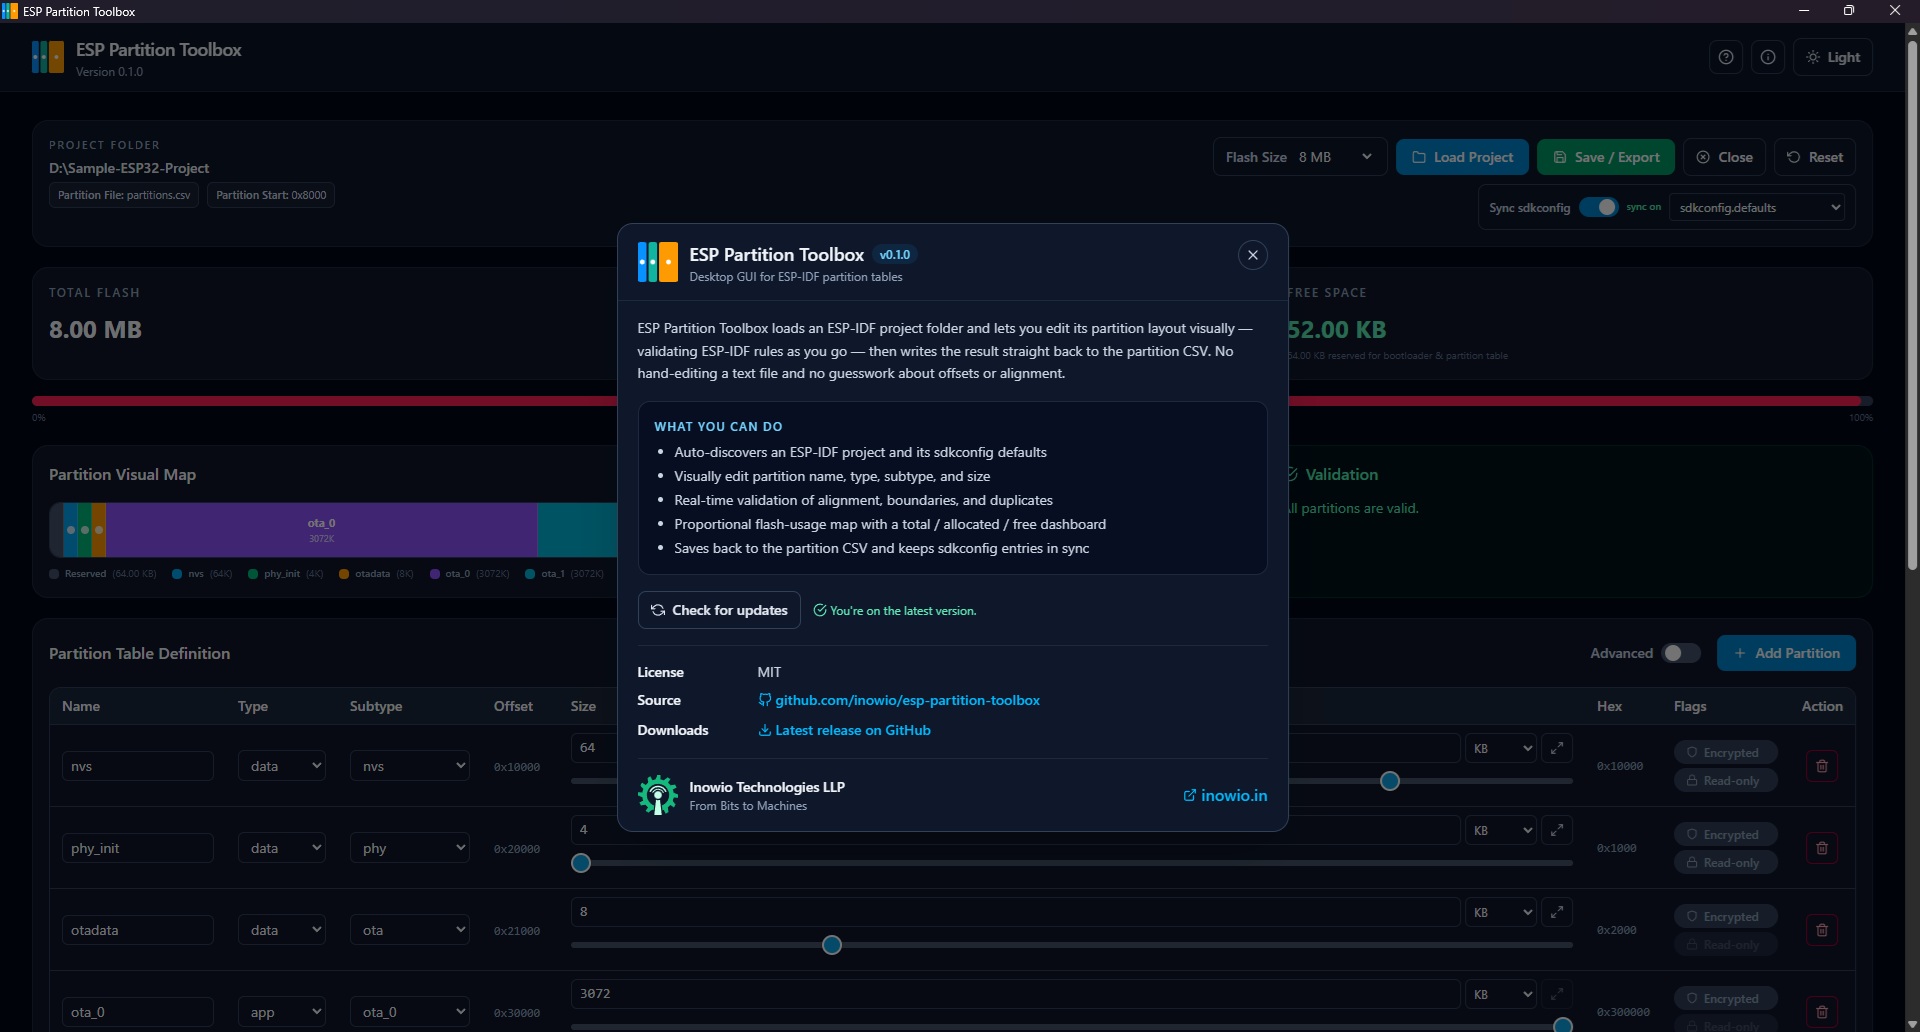Click the vertical scrollbar on the right edge

pos(1912,305)
